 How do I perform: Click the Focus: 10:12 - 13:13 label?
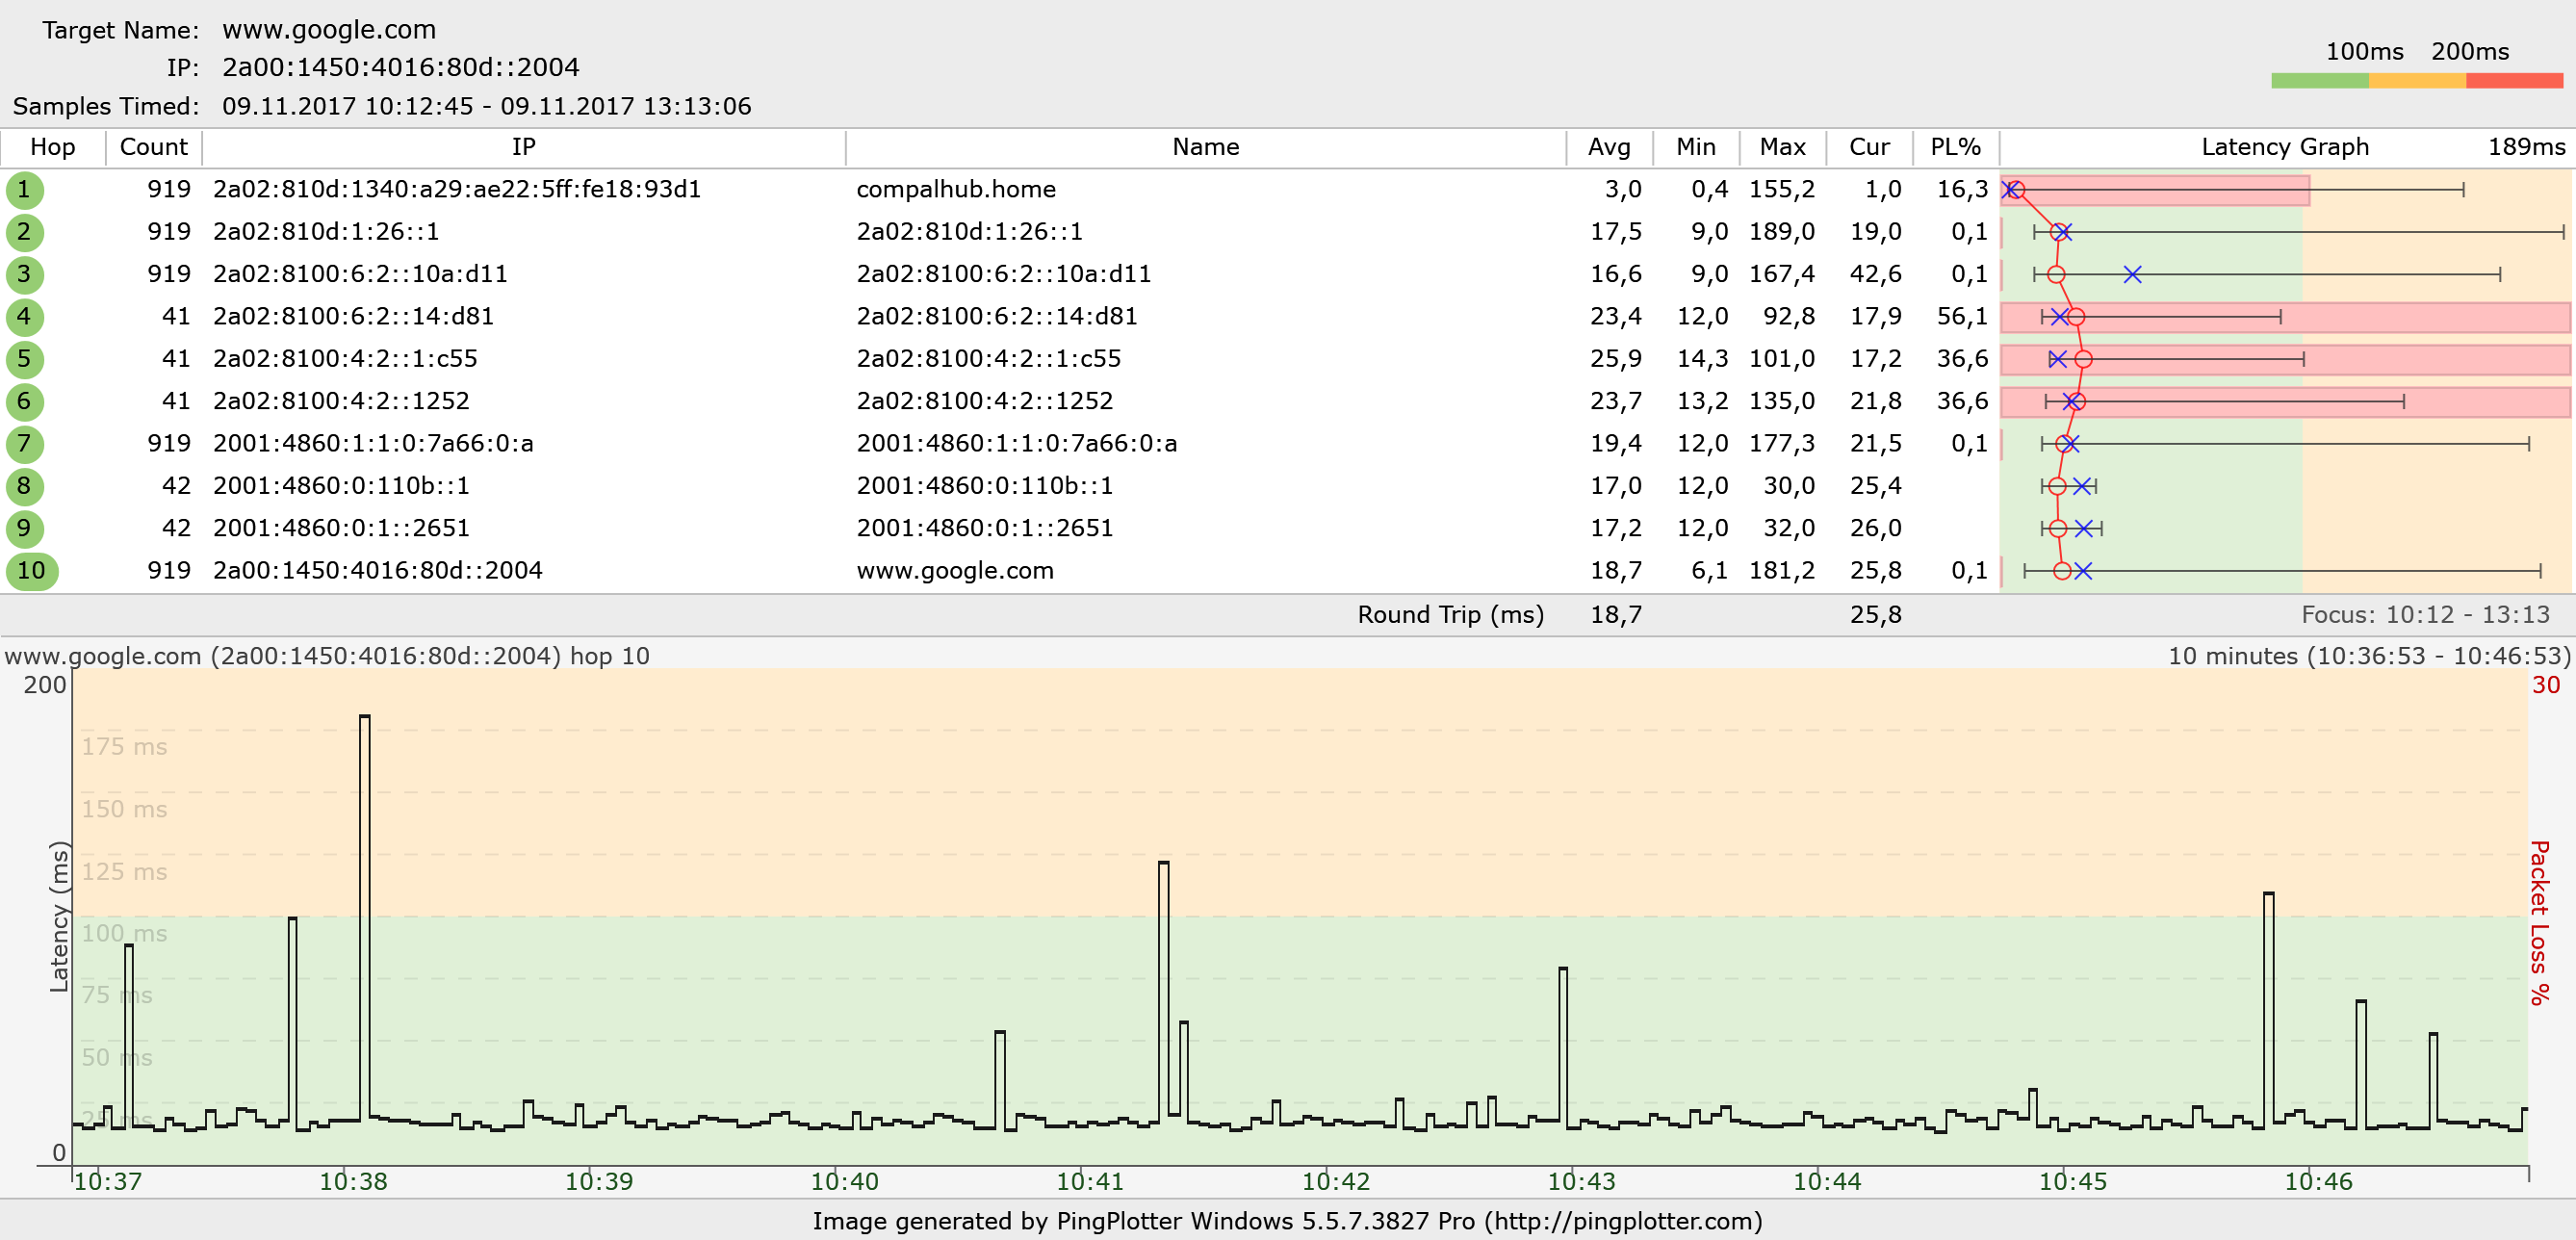(x=2425, y=615)
